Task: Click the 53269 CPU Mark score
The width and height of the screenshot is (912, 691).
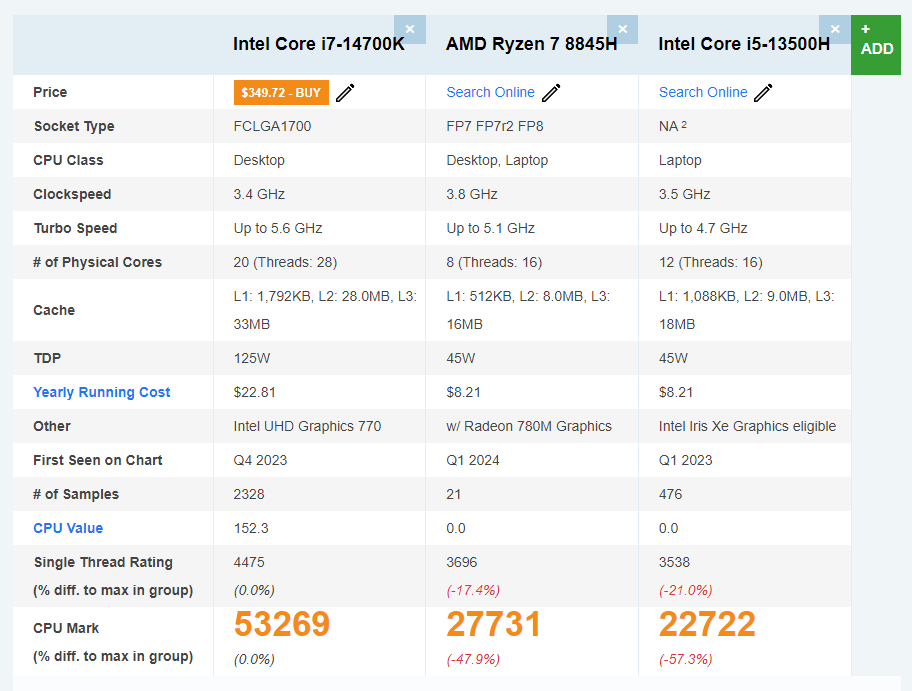Action: click(x=282, y=624)
